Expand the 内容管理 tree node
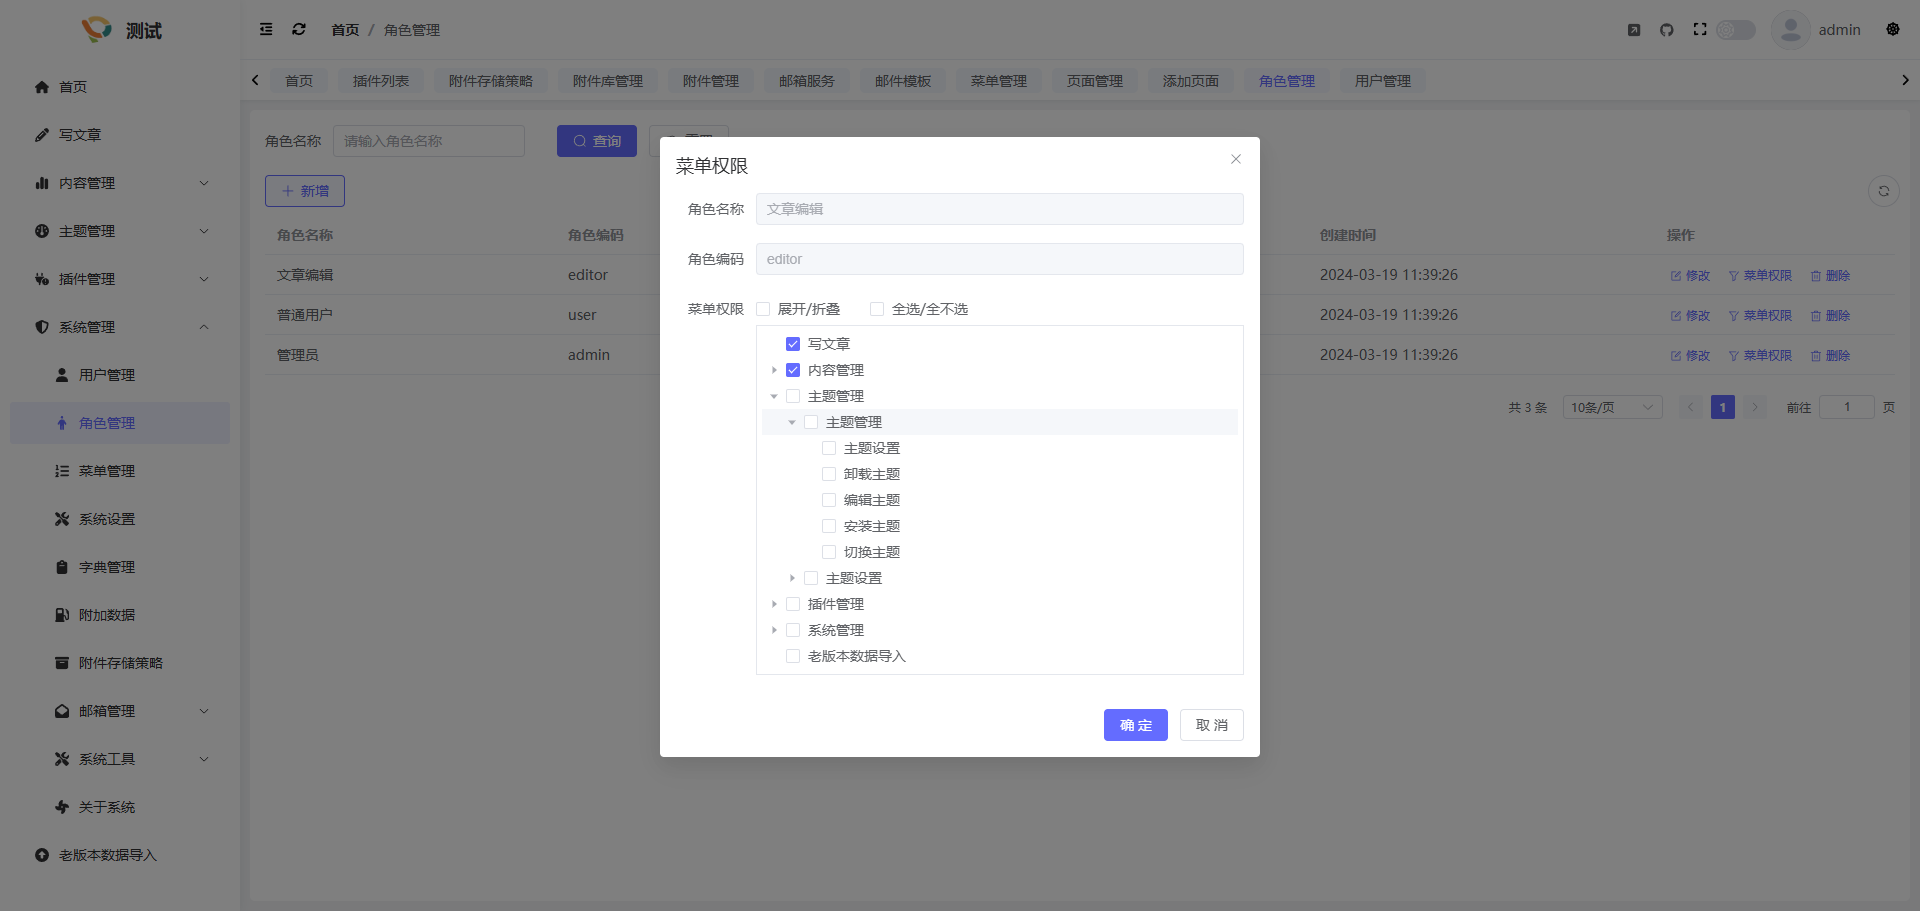Screen dimensions: 1920x911 click(x=774, y=370)
